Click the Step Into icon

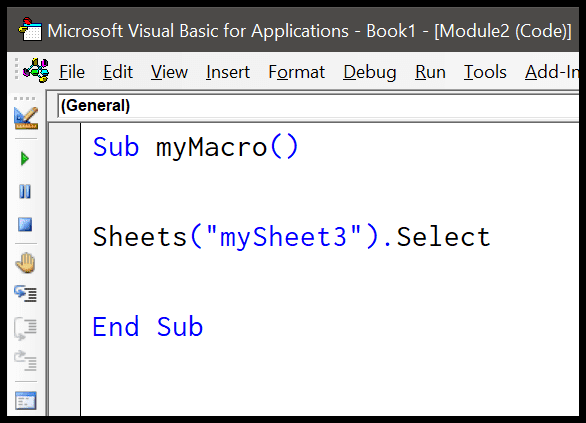(x=25, y=294)
